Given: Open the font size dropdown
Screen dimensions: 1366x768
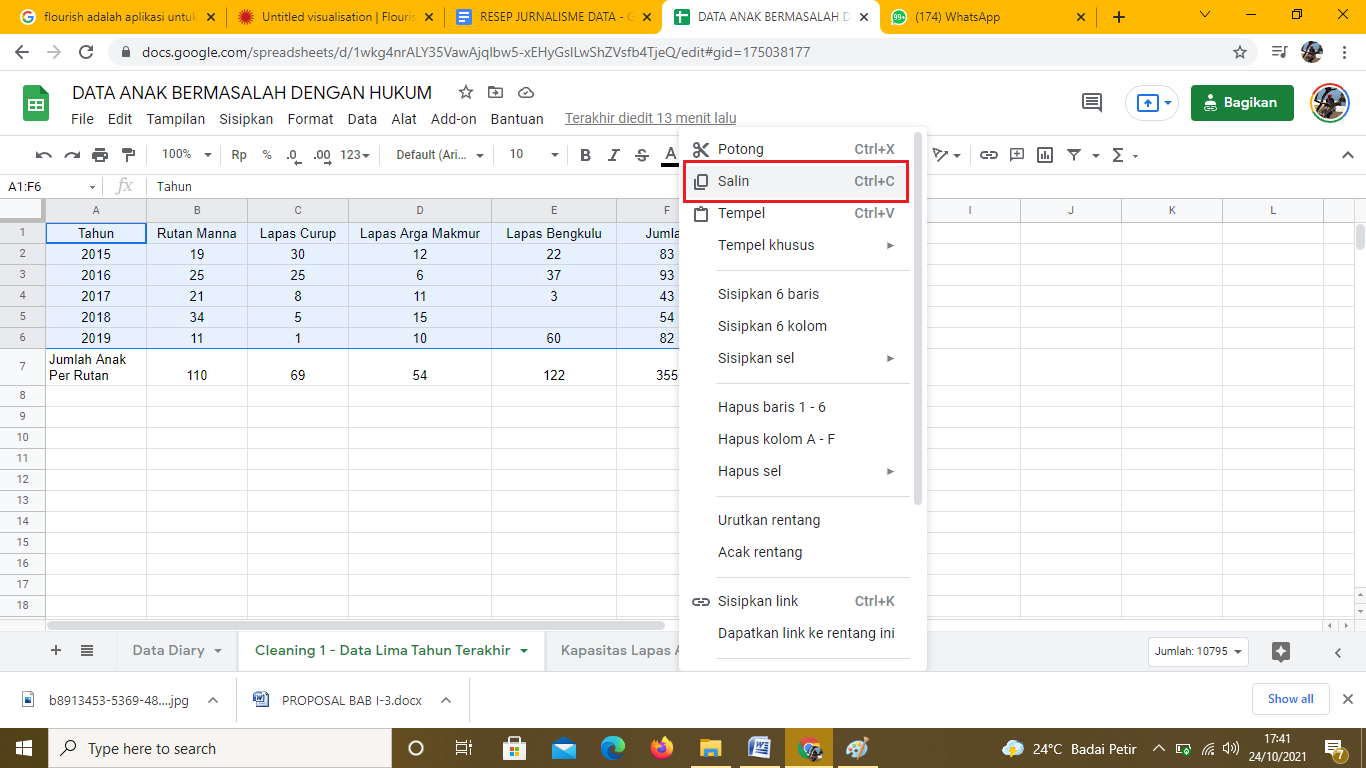Looking at the screenshot, I should [x=533, y=155].
